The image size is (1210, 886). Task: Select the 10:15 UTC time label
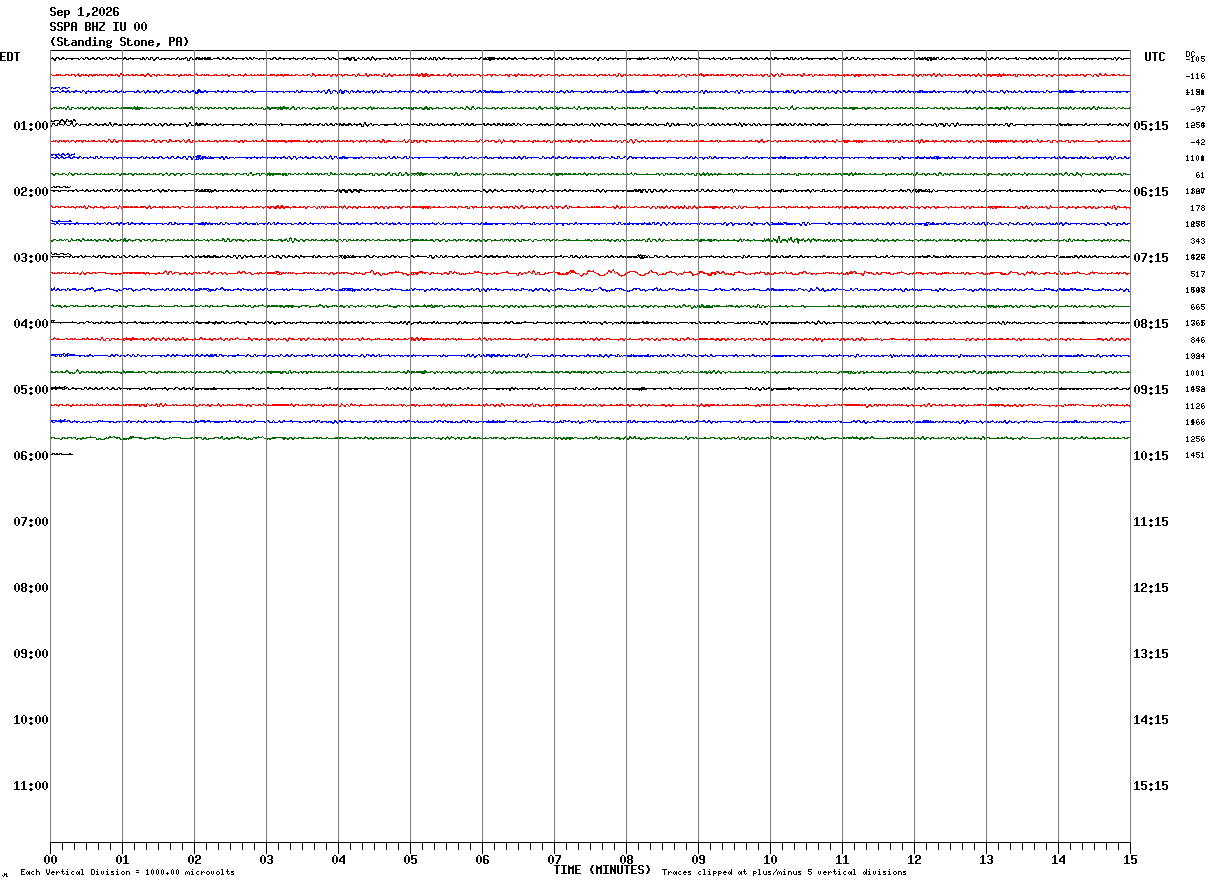click(x=1150, y=456)
